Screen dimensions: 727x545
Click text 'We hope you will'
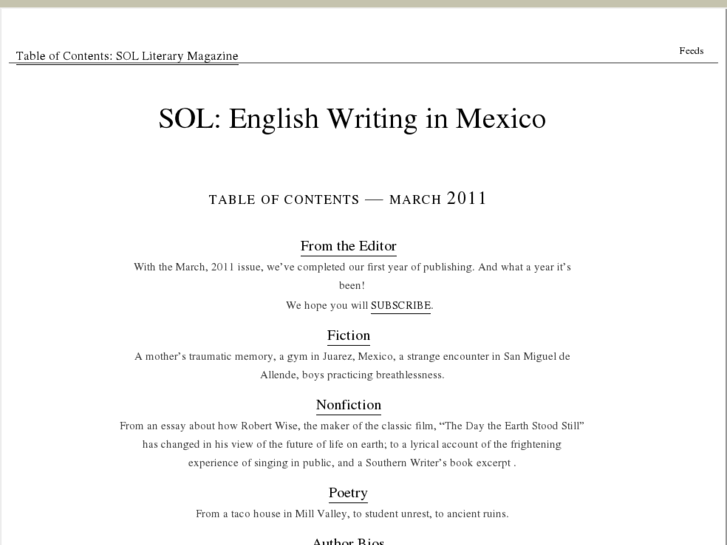[x=327, y=305]
